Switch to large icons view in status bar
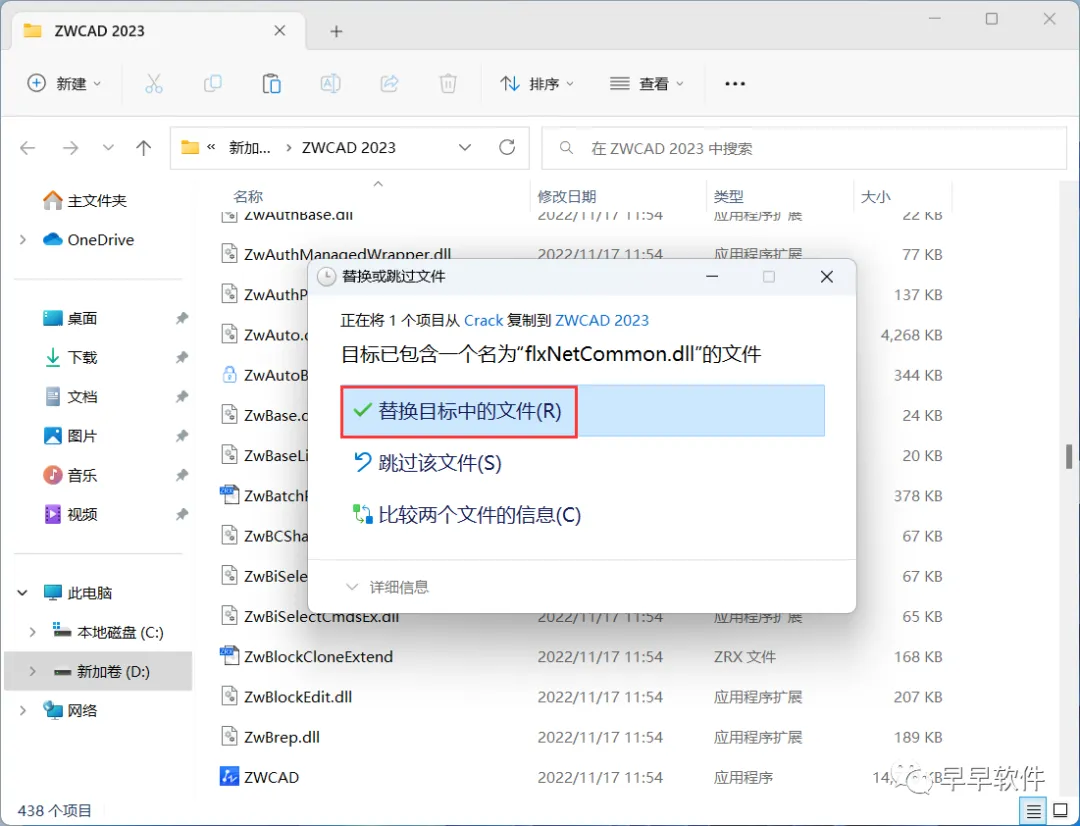 pos(1061,812)
